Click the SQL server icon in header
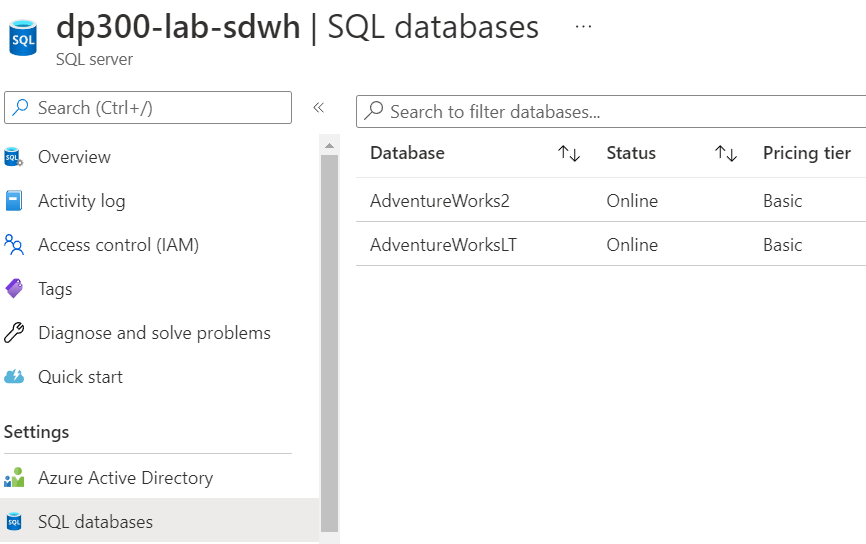 [23, 37]
